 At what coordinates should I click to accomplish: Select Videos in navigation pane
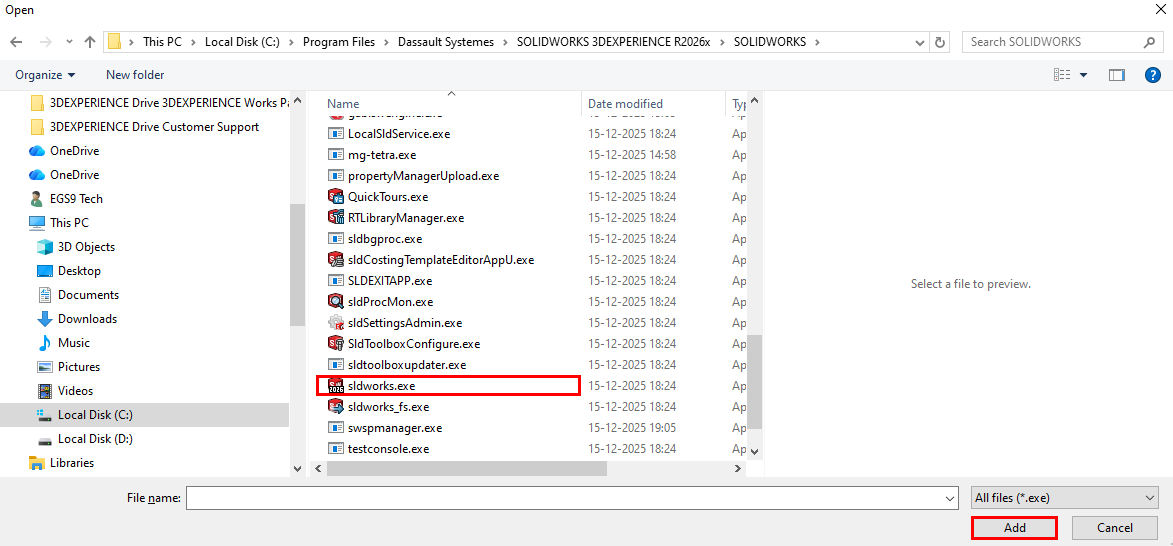(x=75, y=390)
